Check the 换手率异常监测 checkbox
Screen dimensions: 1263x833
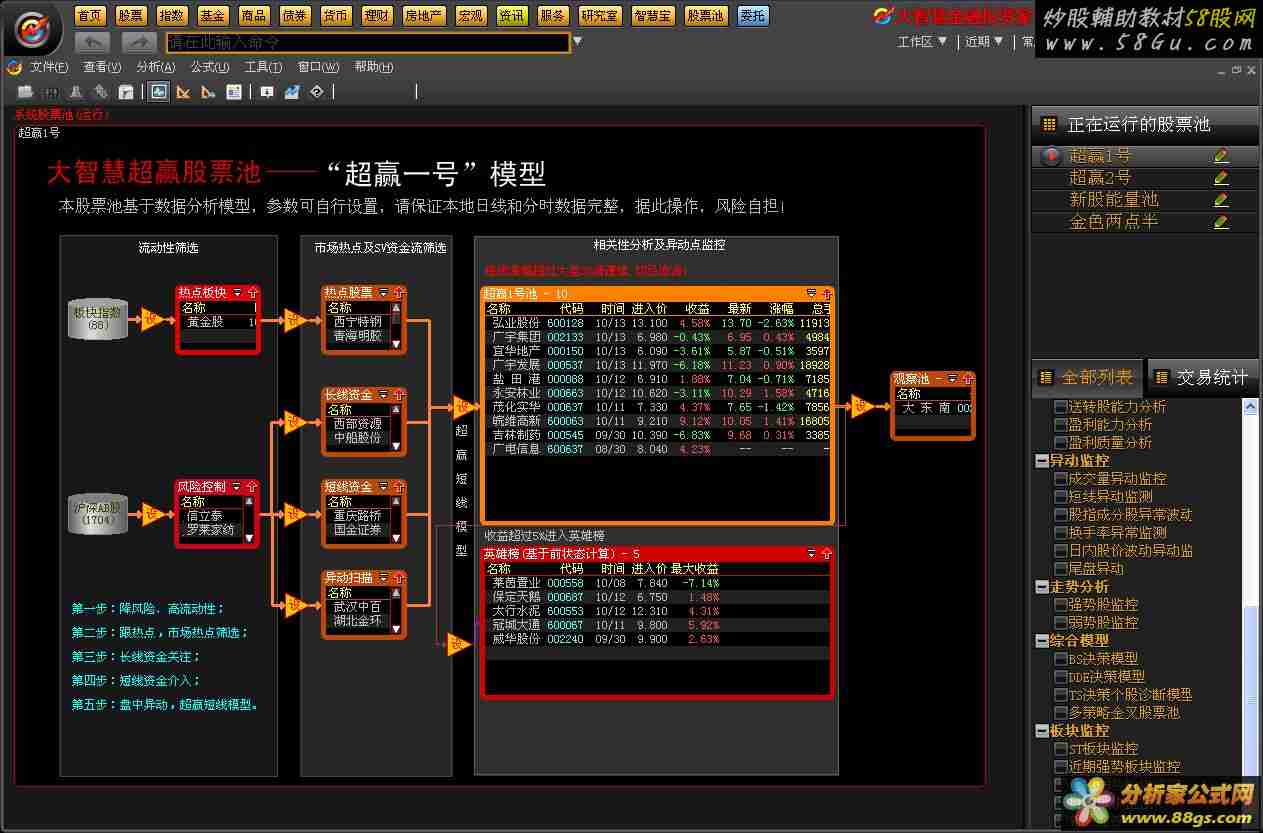[1061, 533]
